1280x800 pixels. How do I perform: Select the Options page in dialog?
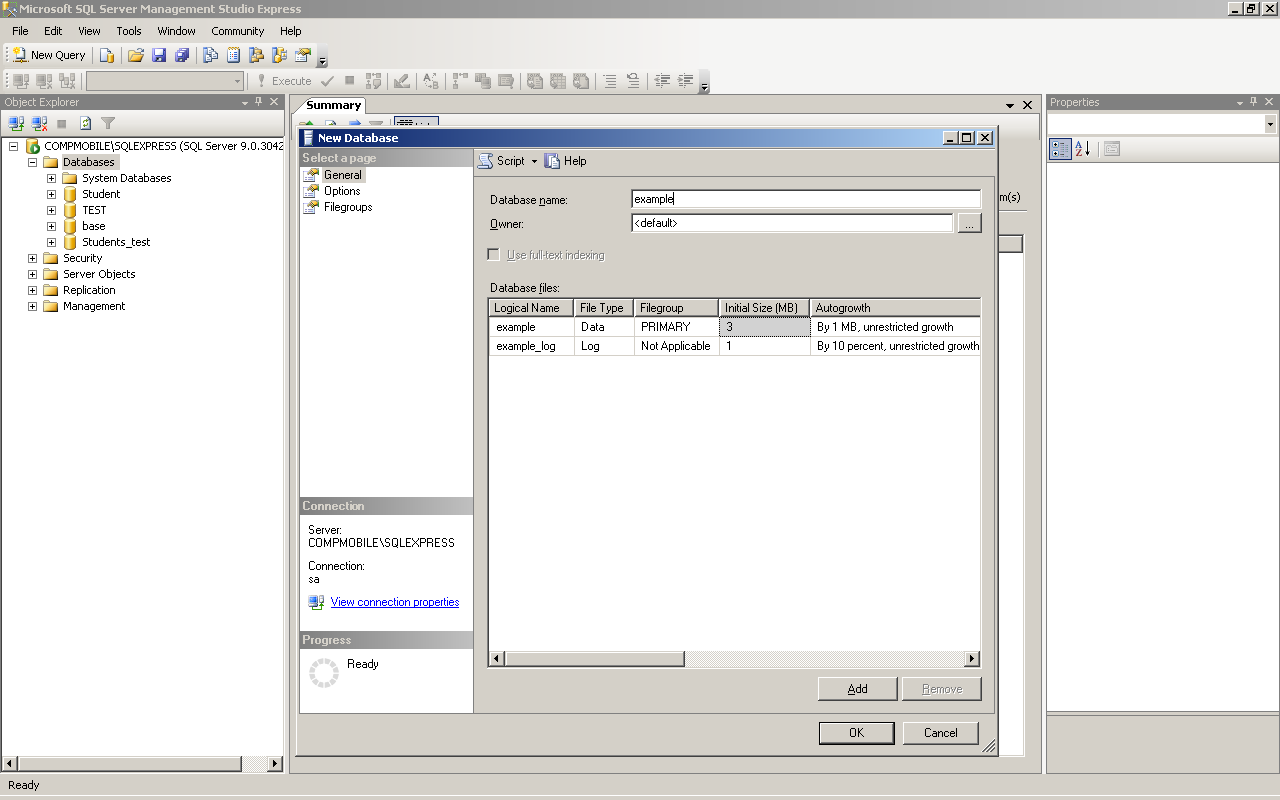tap(342, 191)
